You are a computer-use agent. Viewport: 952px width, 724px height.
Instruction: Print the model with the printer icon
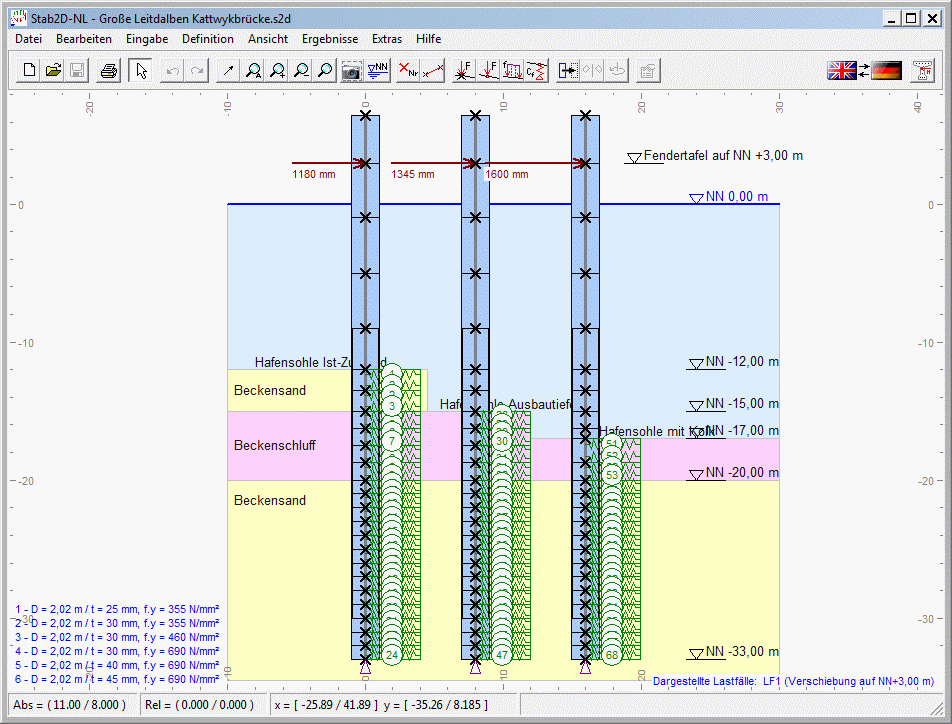pyautogui.click(x=109, y=71)
